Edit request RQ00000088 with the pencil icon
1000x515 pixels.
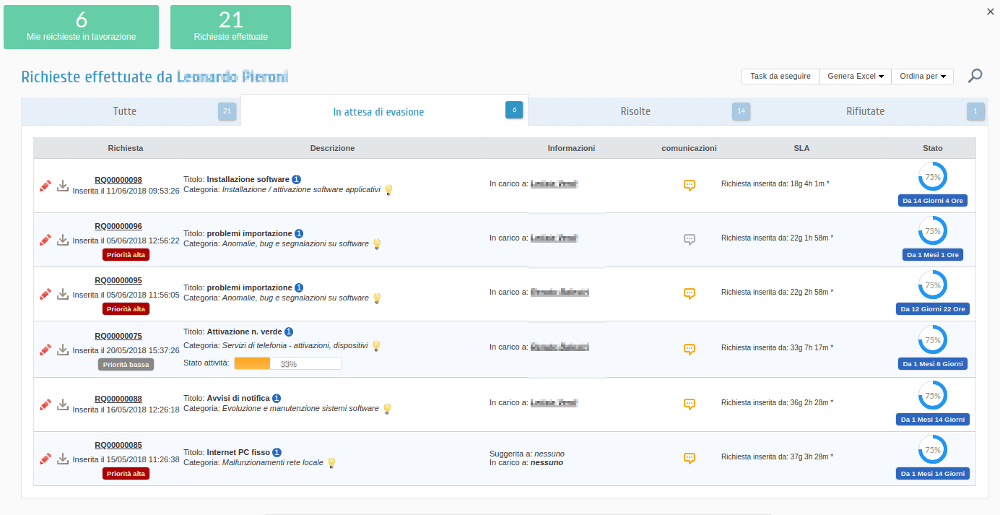point(45,404)
